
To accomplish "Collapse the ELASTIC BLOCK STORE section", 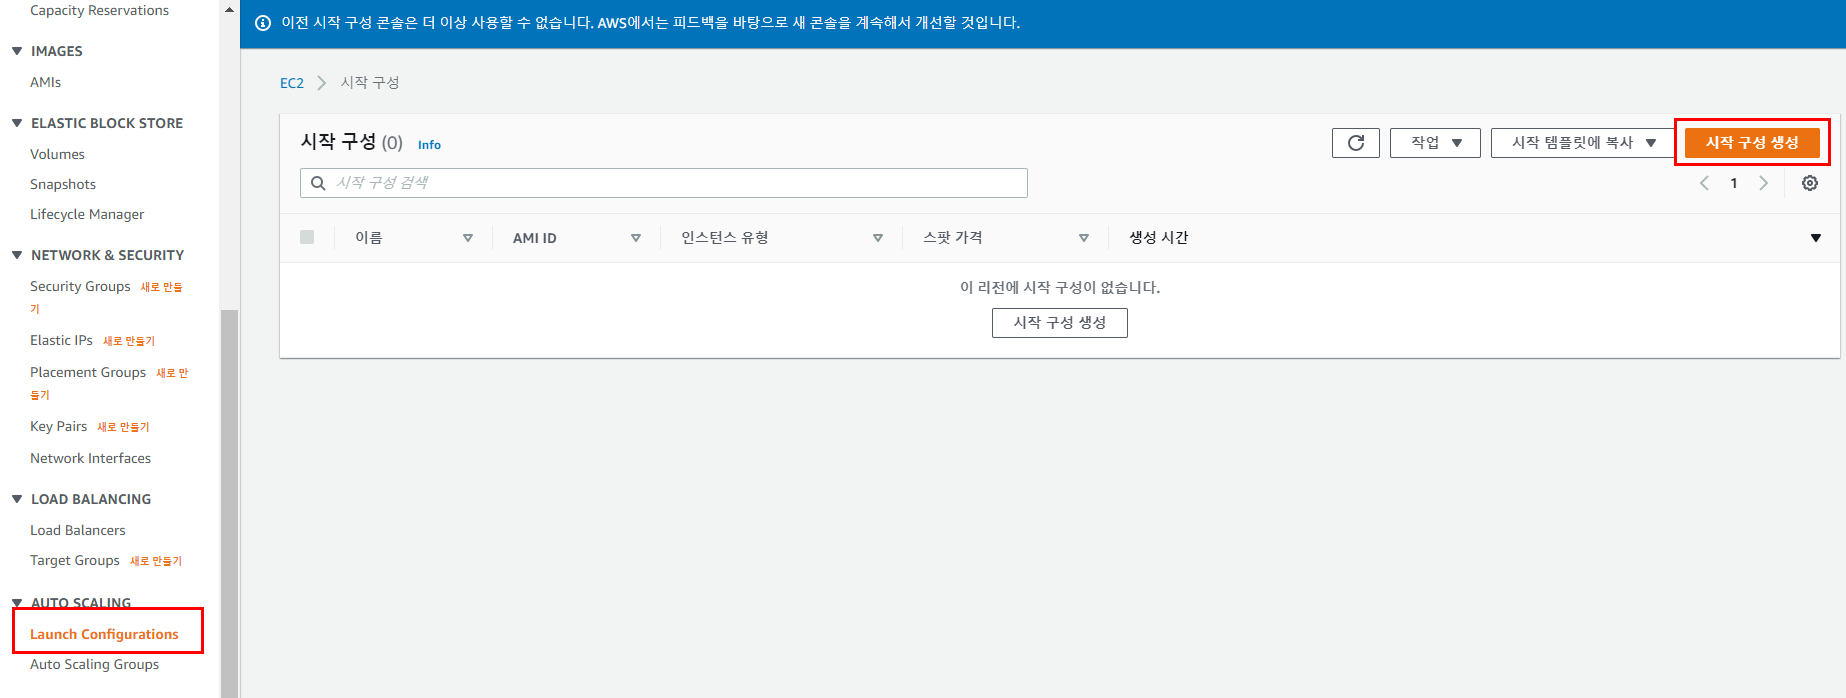I will tap(17, 123).
